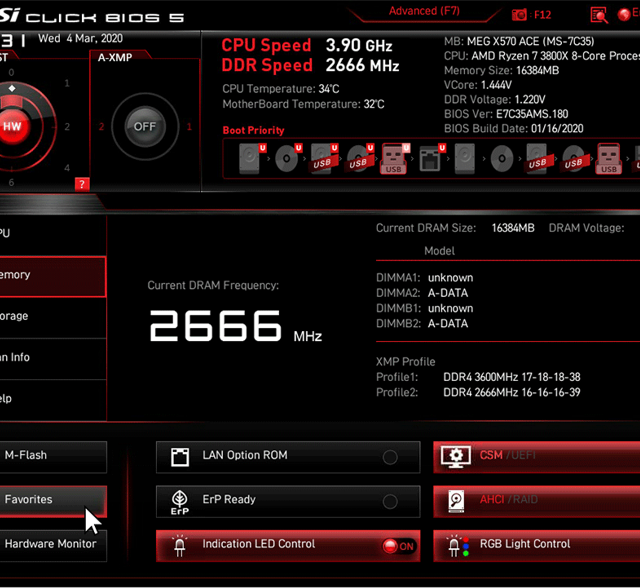Select the legacy USB key boot icon
The image size is (640, 588).
[609, 159]
